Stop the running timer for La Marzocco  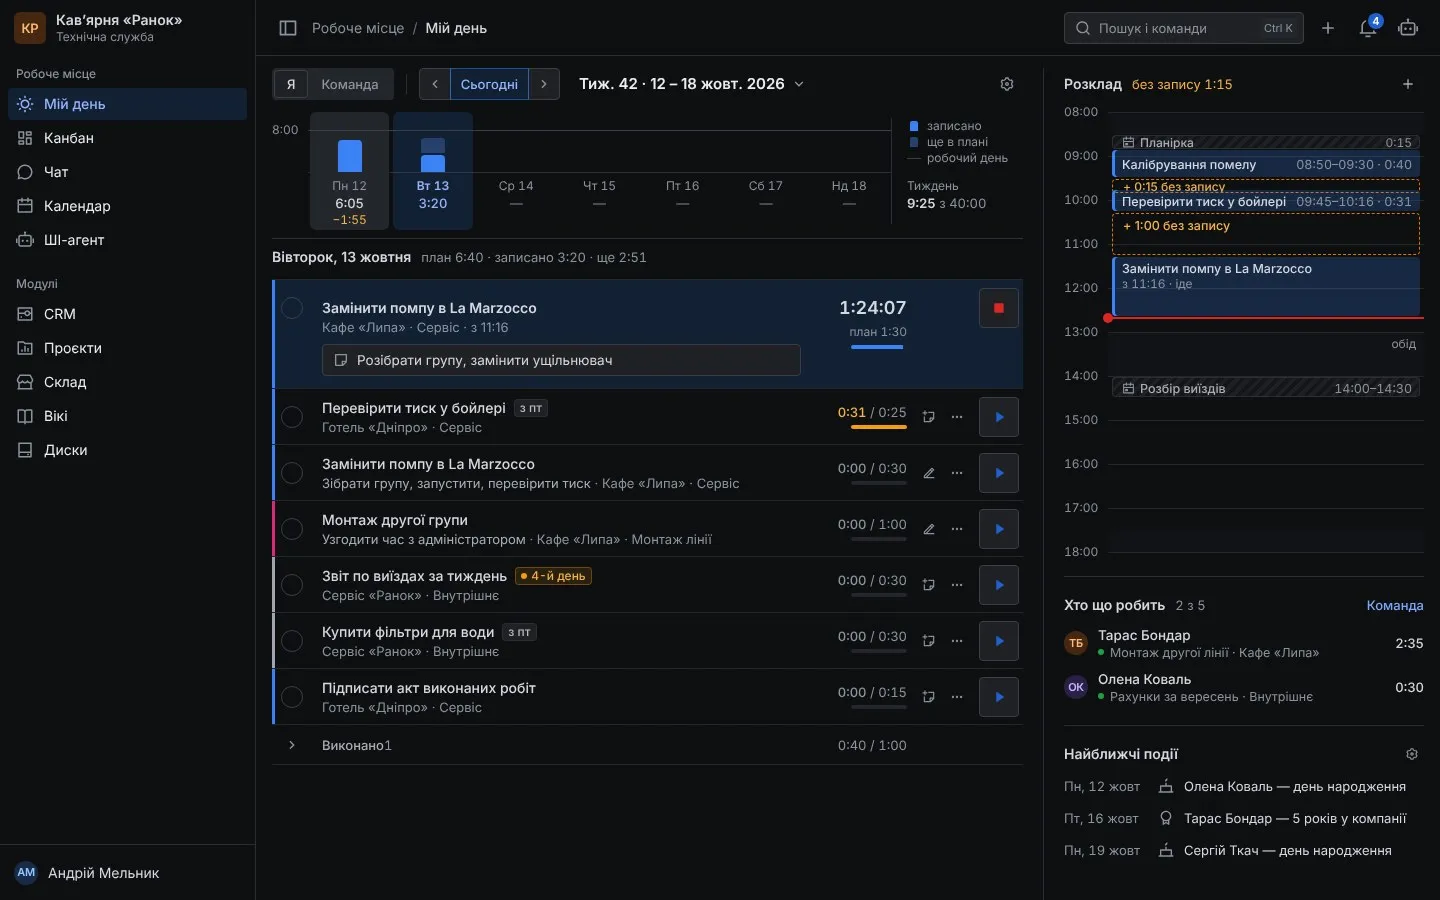(x=998, y=308)
